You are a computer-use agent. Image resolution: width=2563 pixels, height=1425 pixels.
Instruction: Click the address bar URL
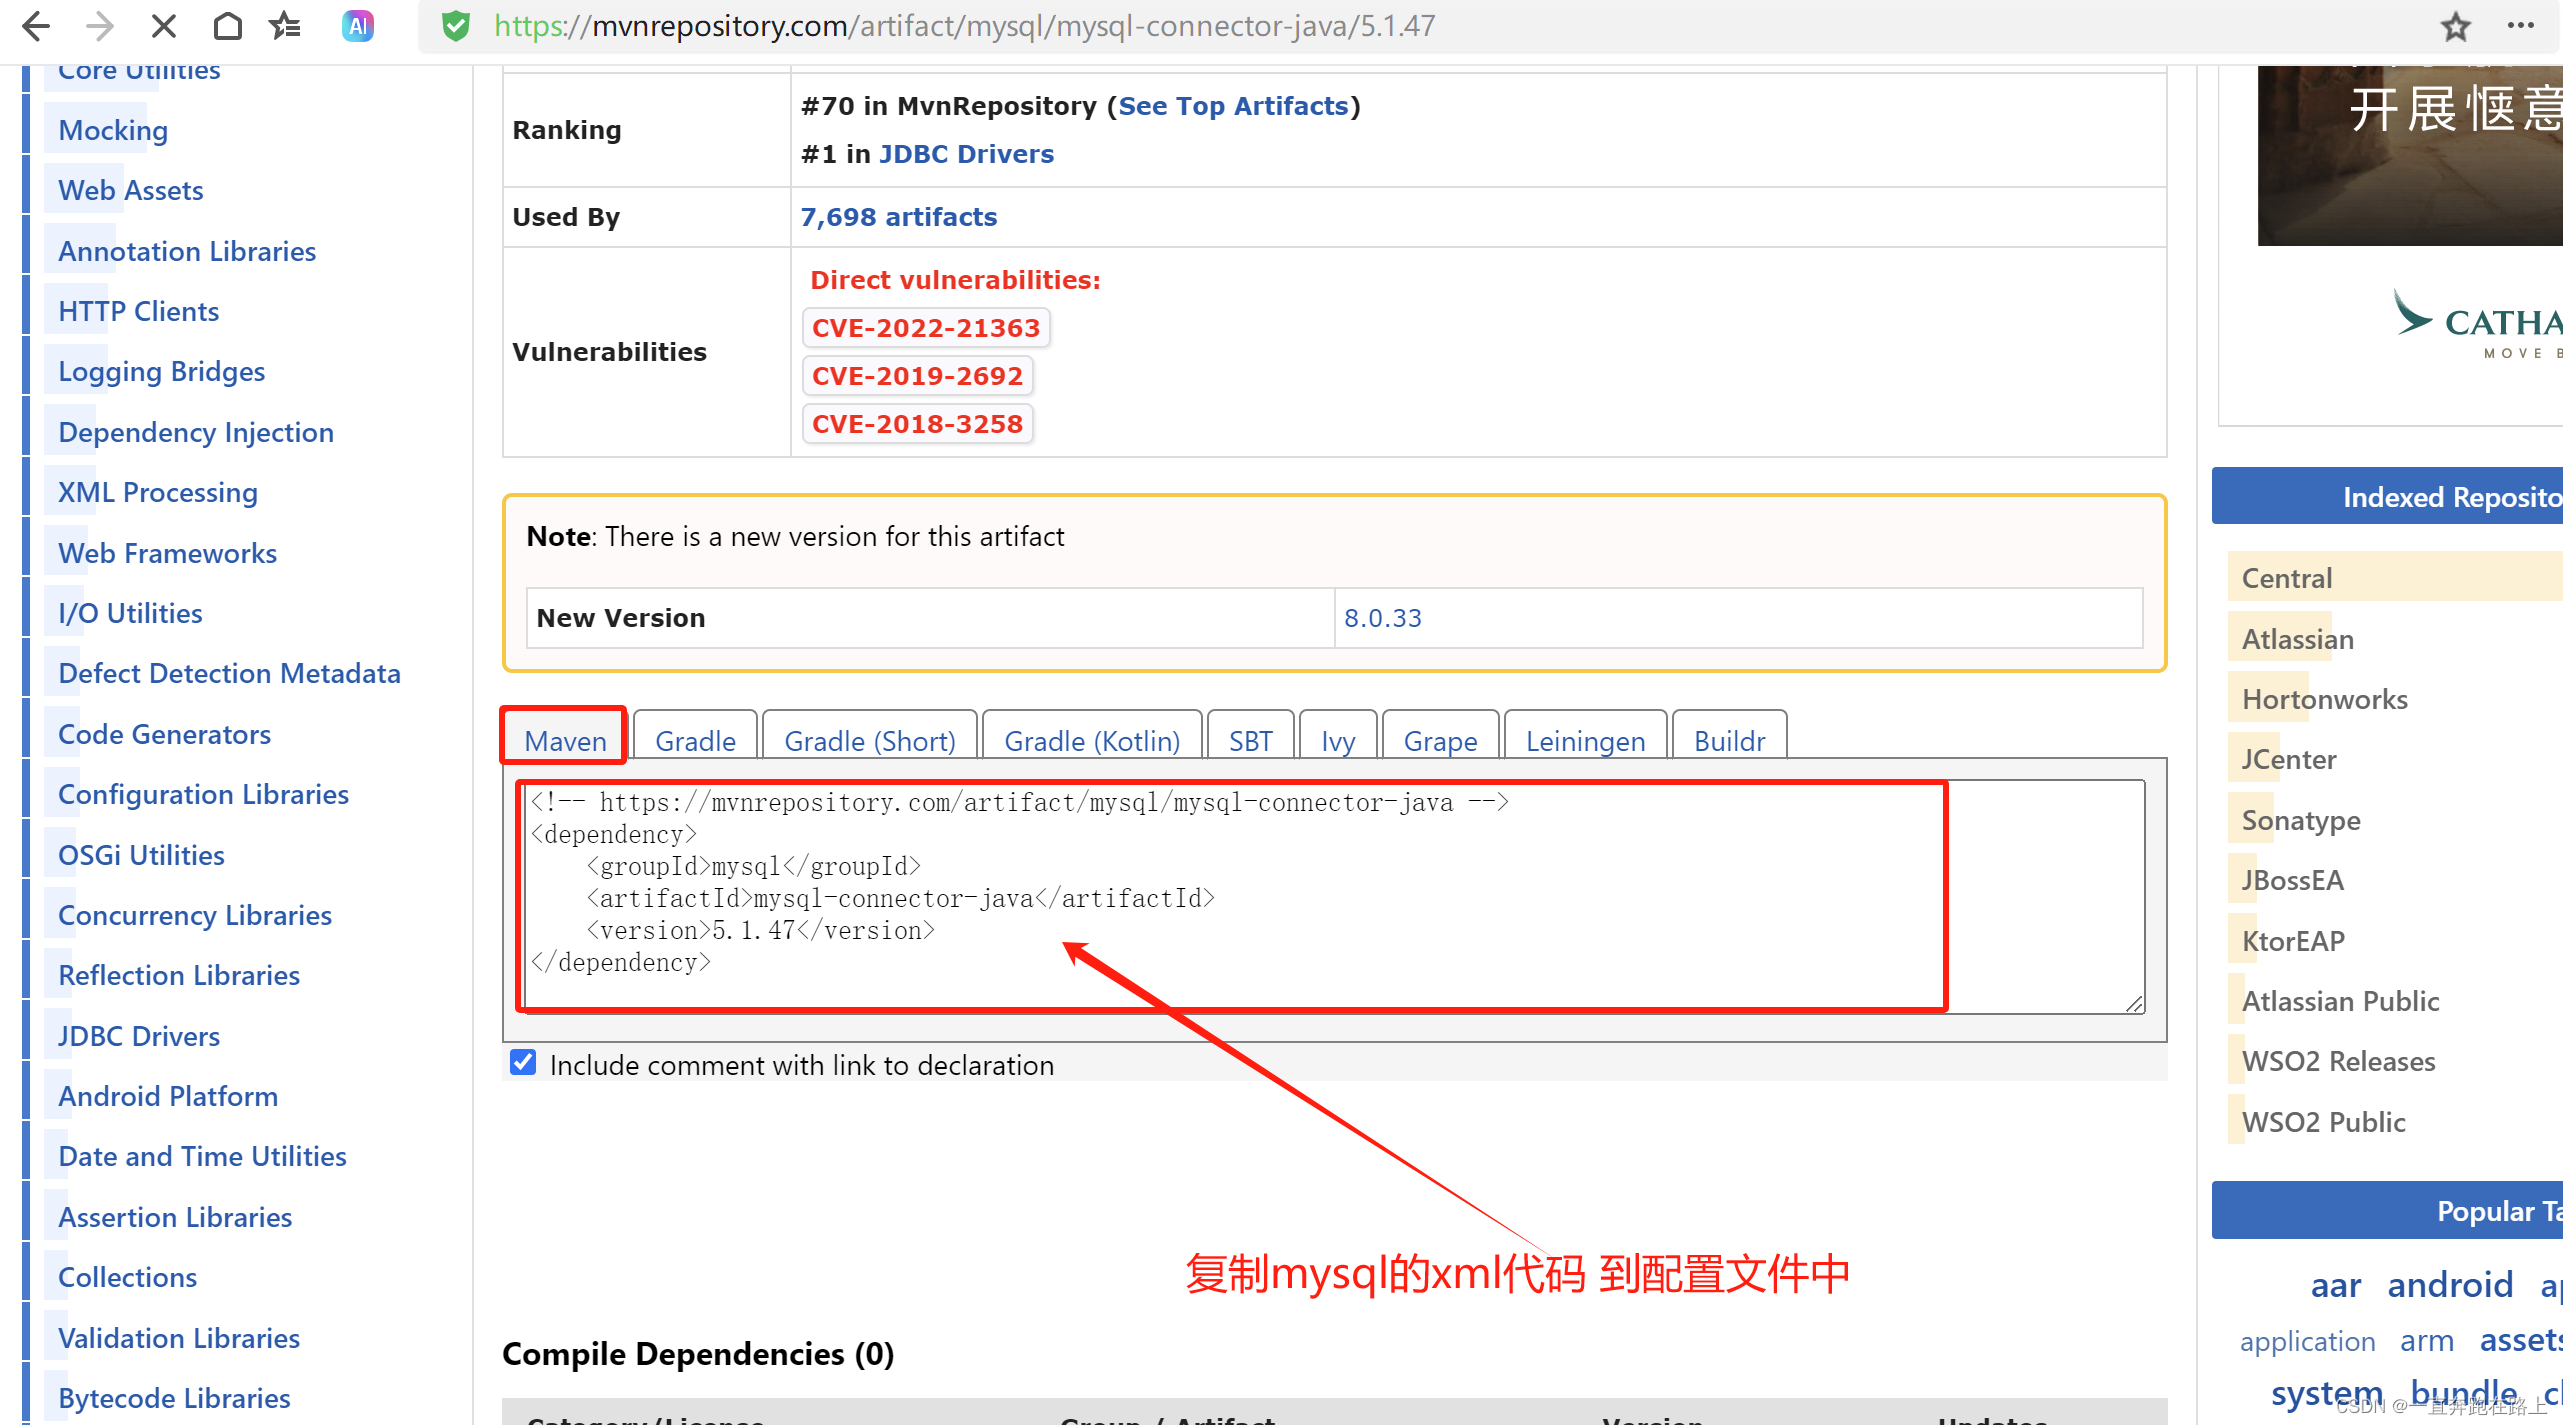964,26
